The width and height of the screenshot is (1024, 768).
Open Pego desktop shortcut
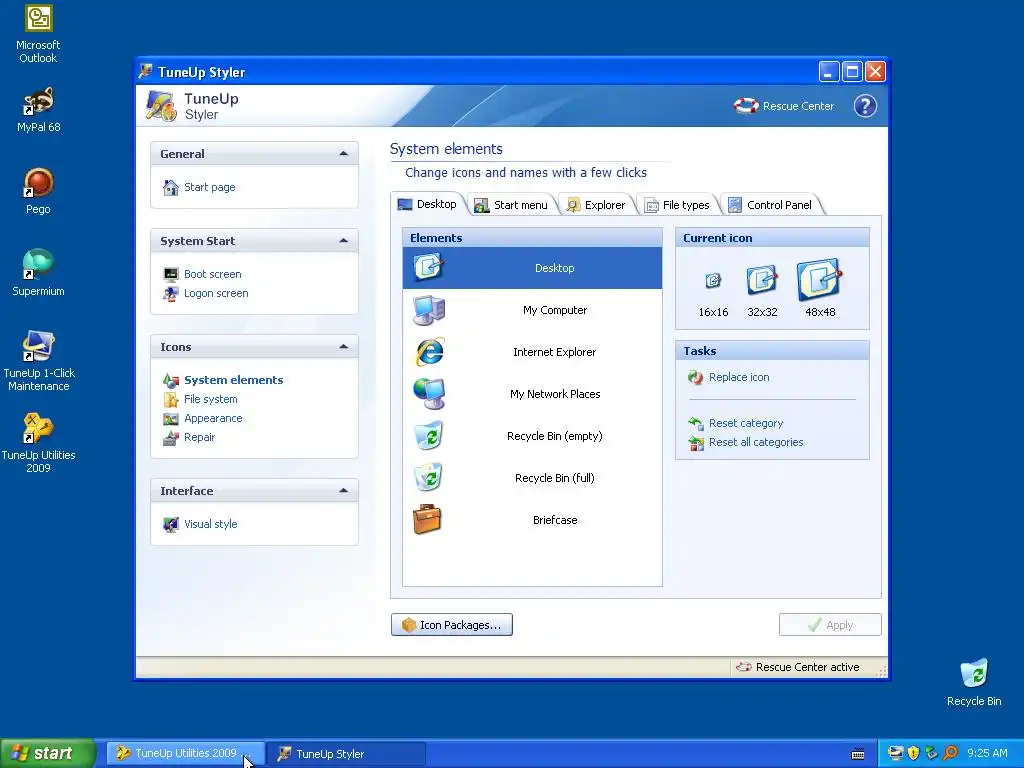coord(38,191)
